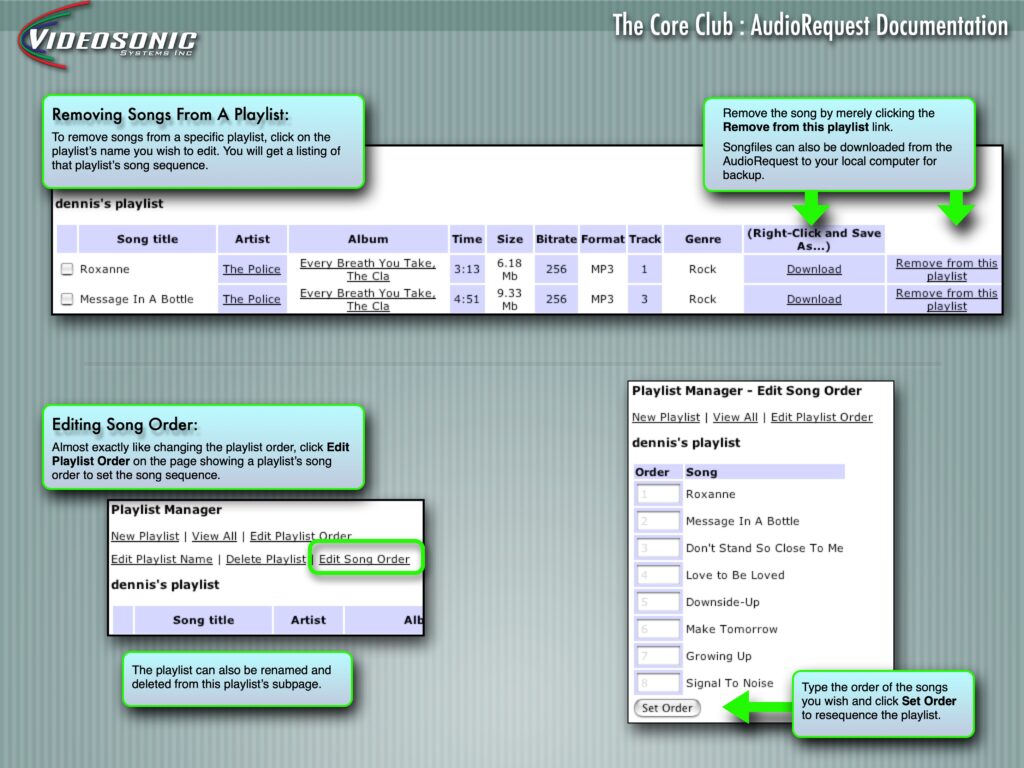
Task: Click the highlighted Edit Song Order link
Action: coord(364,559)
